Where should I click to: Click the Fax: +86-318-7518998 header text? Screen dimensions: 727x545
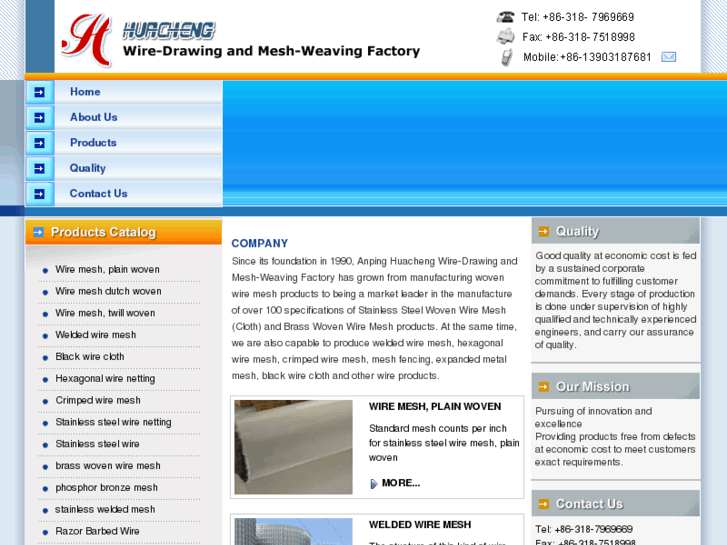pyautogui.click(x=579, y=37)
